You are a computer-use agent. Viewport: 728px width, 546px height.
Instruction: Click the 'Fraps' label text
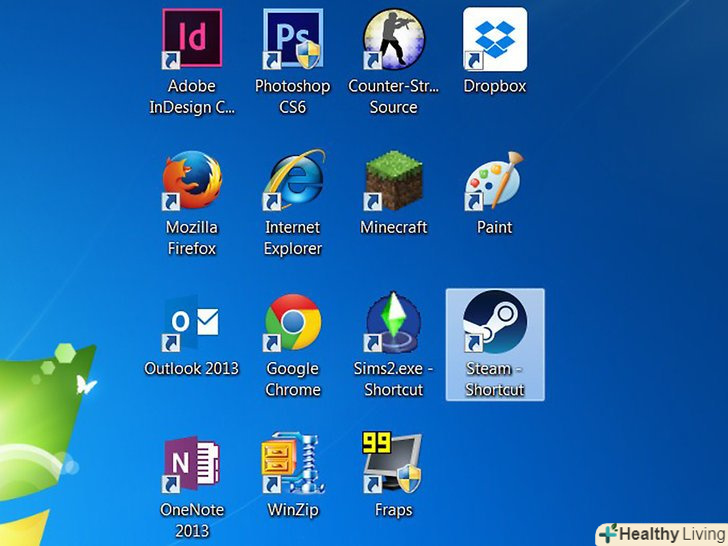pyautogui.click(x=394, y=510)
